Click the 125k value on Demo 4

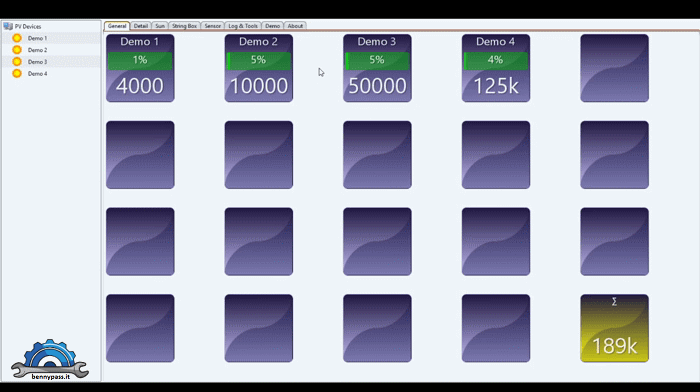tap(496, 86)
